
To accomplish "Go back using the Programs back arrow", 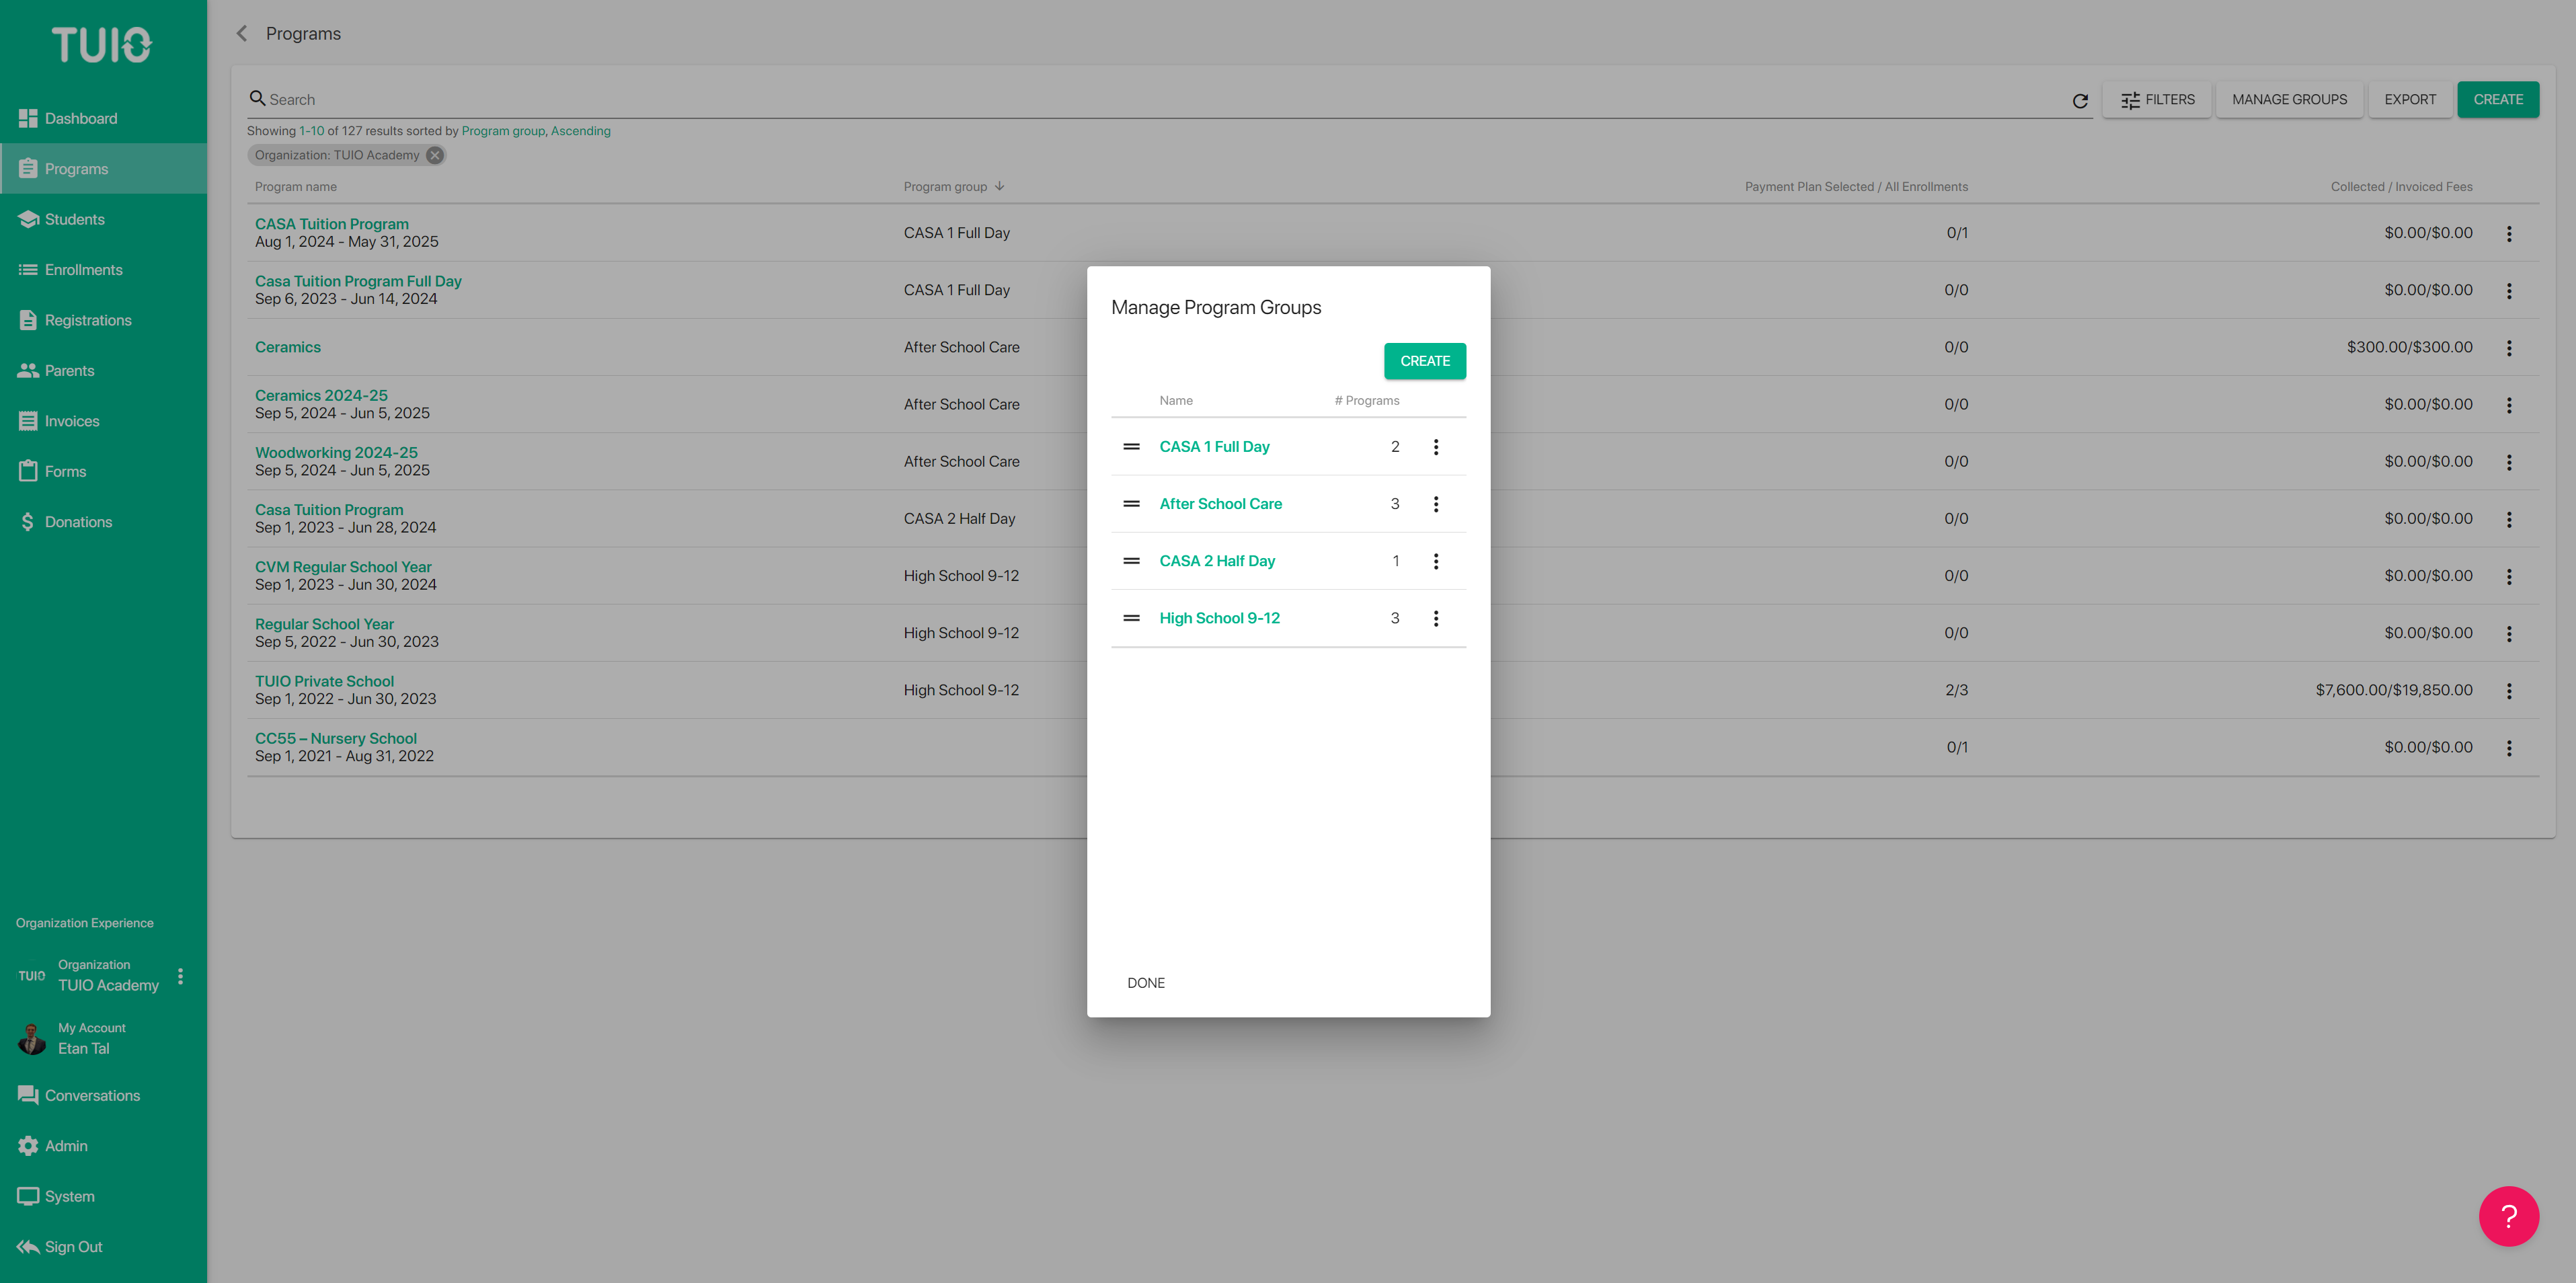I will pyautogui.click(x=241, y=34).
